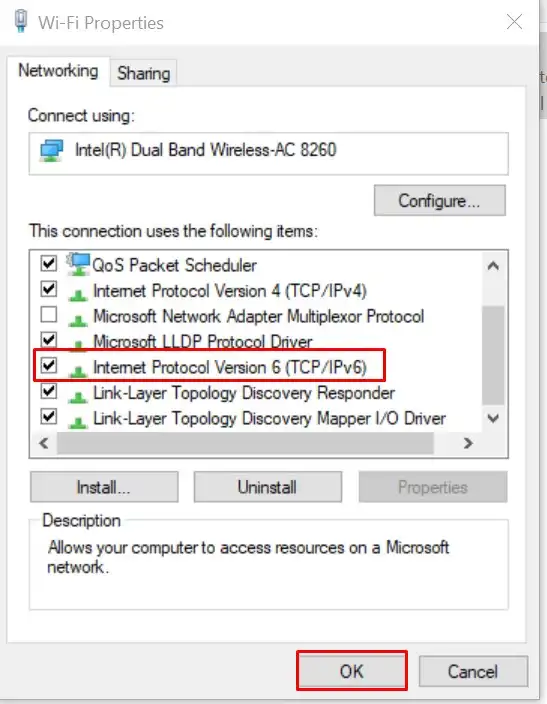The height and width of the screenshot is (704, 547).
Task: Select the Networking tab
Action: point(58,71)
